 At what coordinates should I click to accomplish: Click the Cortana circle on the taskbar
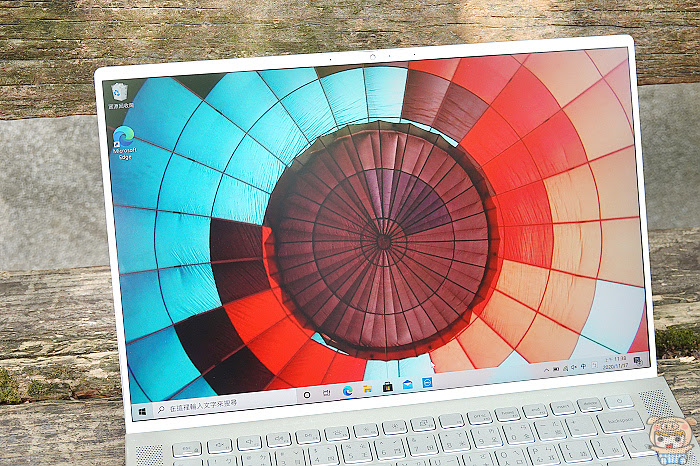(307, 395)
